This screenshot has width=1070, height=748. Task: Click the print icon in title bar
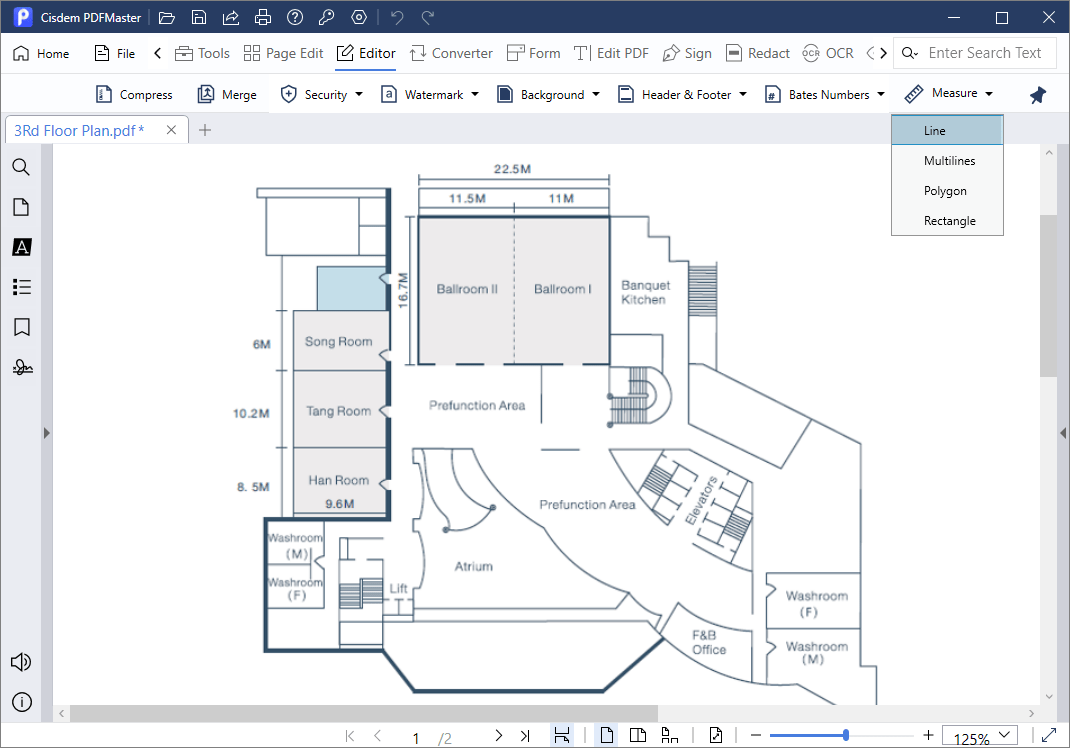[262, 17]
